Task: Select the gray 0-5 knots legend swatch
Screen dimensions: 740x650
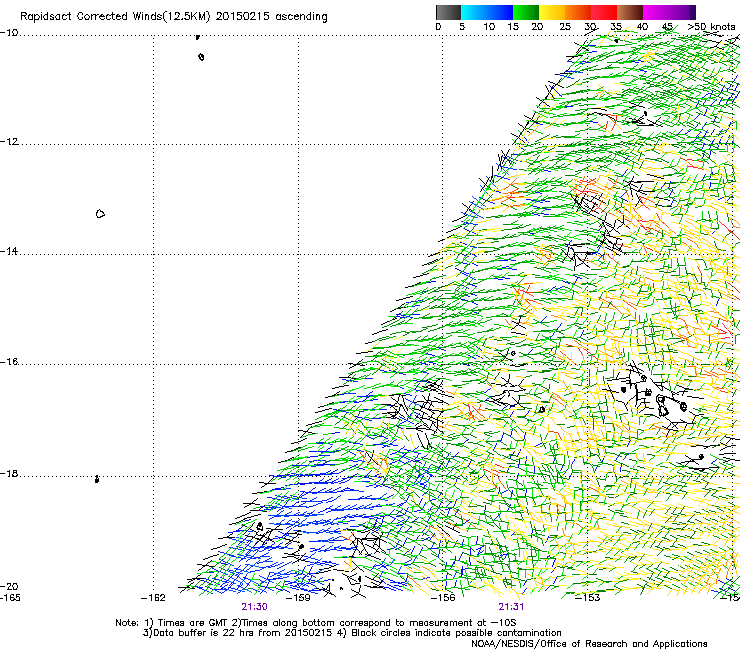Action: tap(448, 12)
